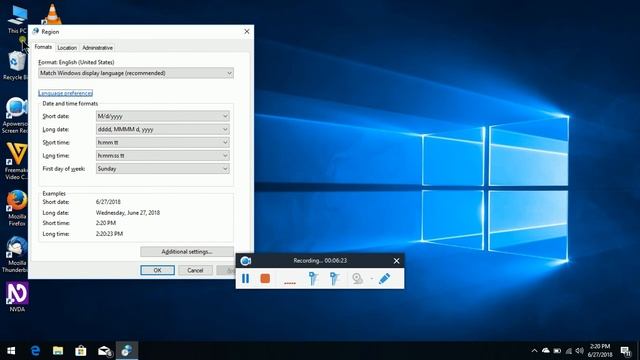Screen dimensions: 640x360
Task: Select the Freemake Video Converter desktop icon
Action: (16, 162)
